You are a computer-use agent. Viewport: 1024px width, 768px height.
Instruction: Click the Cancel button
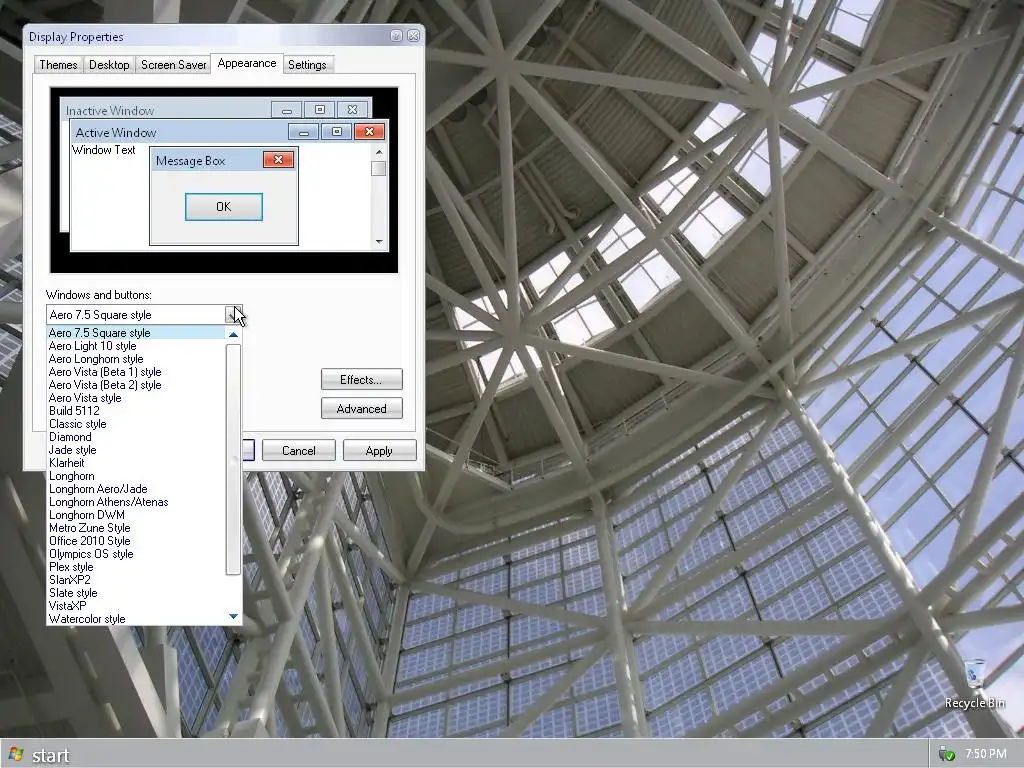(x=298, y=451)
